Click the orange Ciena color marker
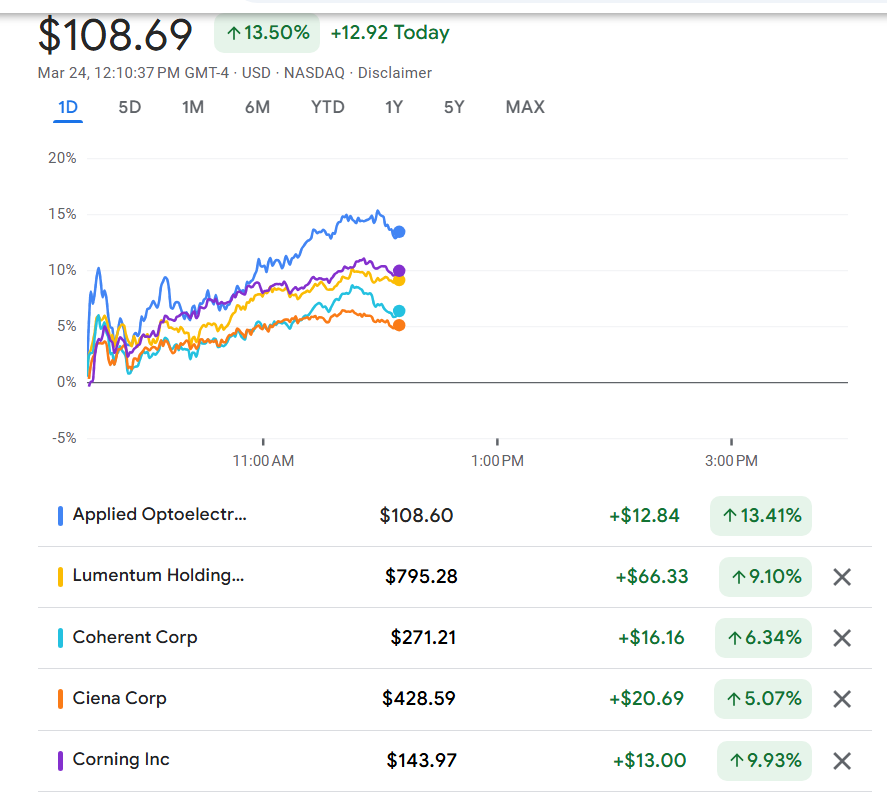887x802 pixels. pos(61,699)
